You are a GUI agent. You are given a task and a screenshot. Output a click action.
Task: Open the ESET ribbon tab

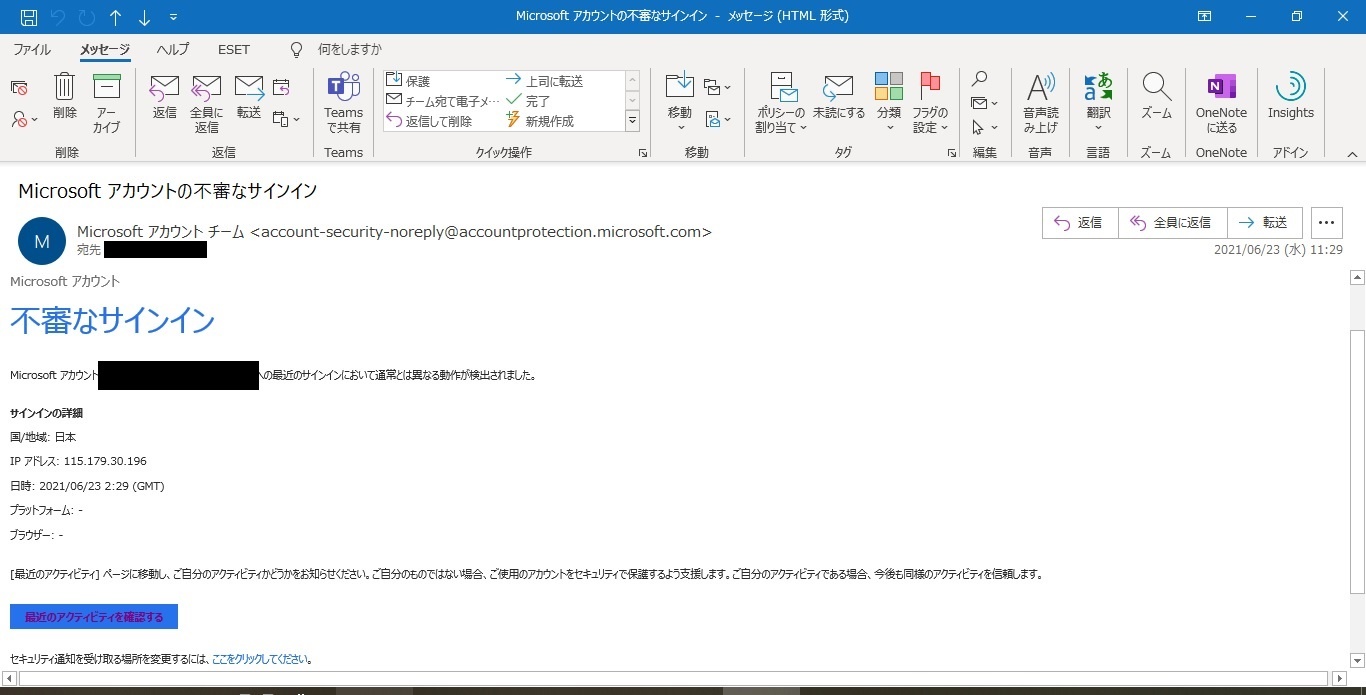point(233,49)
